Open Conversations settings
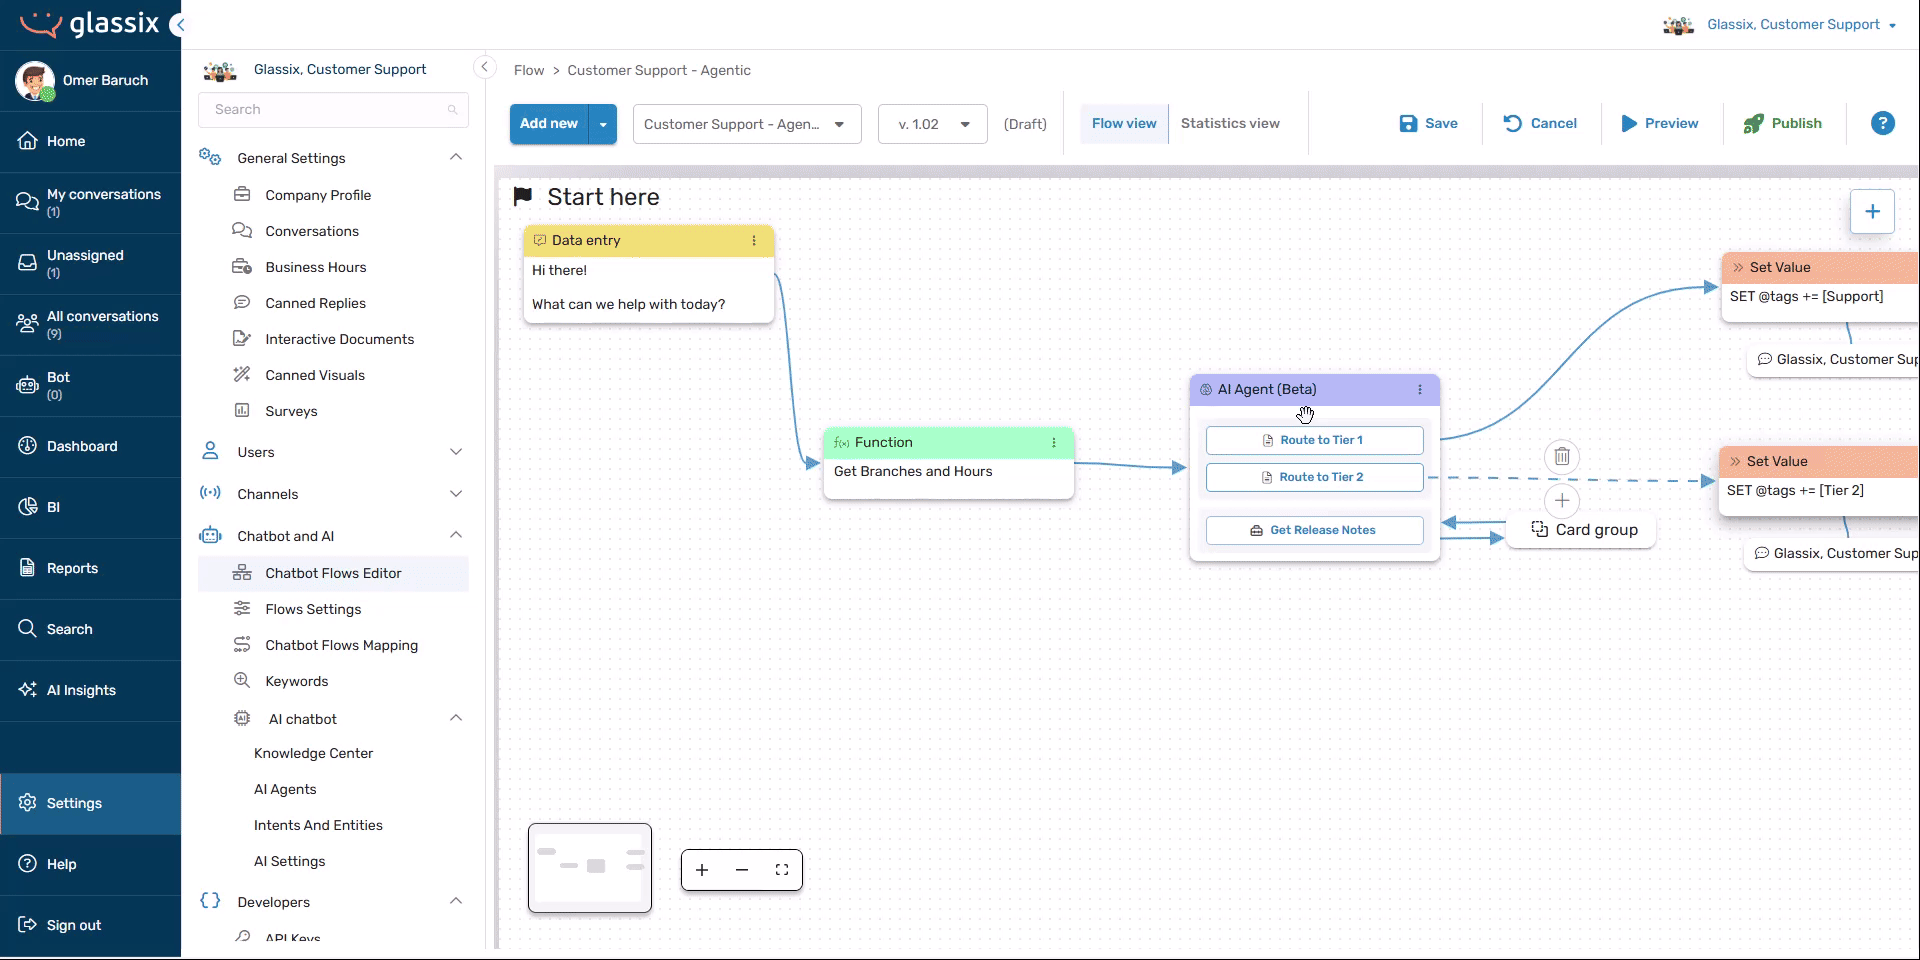 [312, 231]
